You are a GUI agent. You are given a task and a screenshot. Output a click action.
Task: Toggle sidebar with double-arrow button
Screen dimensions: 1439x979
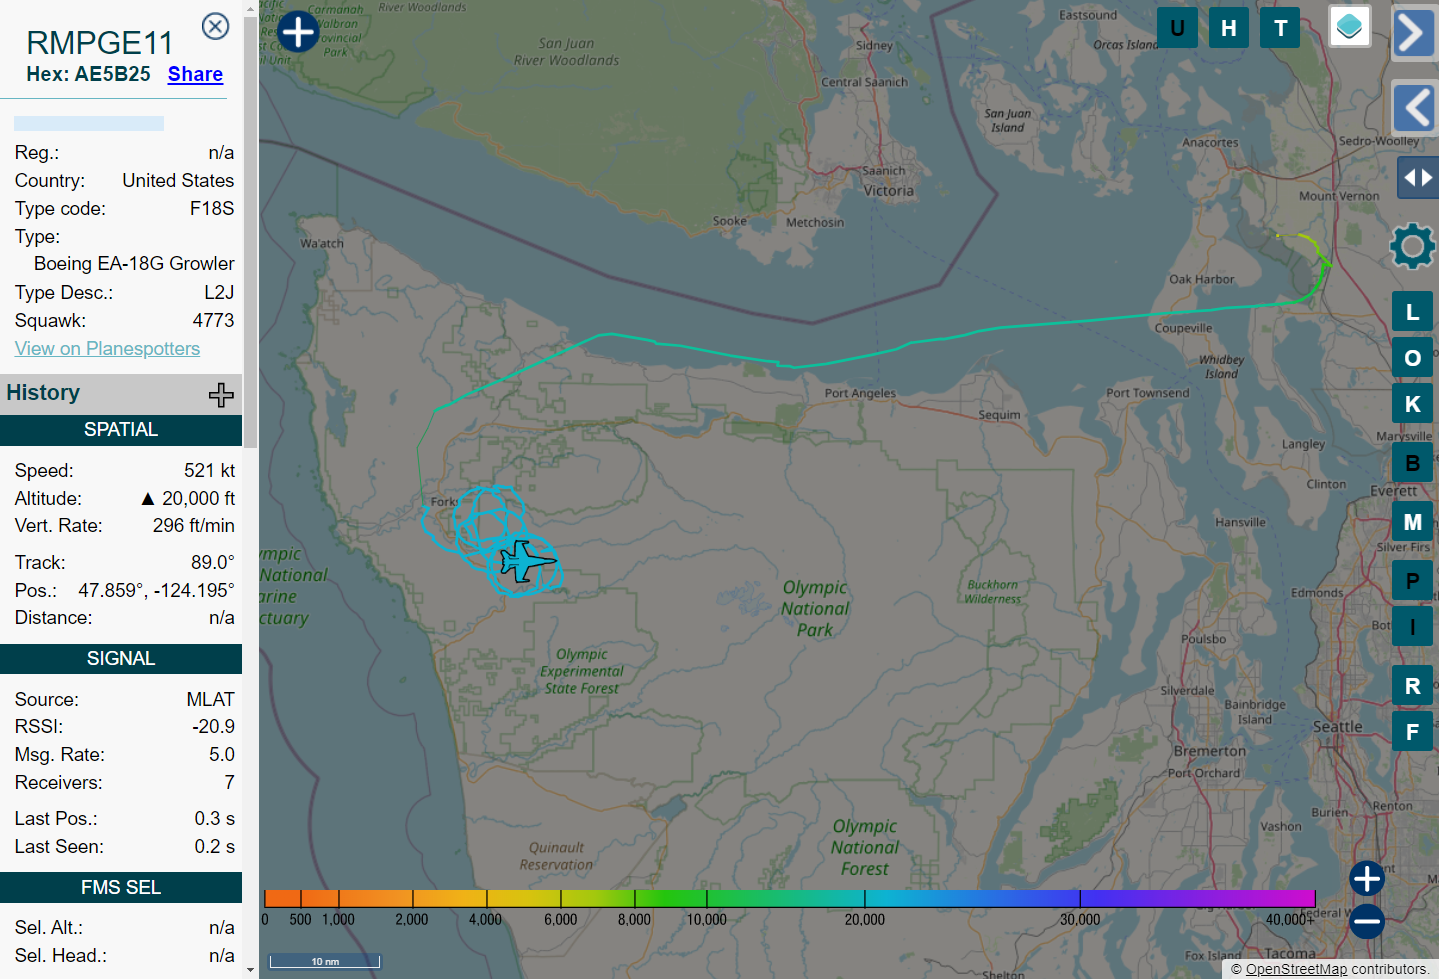click(x=1417, y=178)
